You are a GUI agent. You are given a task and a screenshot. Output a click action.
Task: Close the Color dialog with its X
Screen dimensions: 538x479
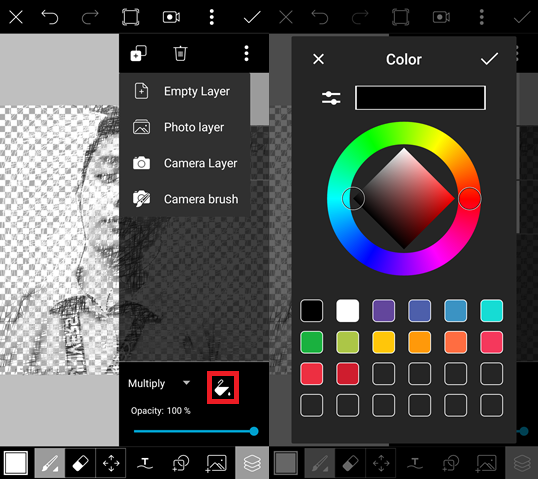(318, 59)
